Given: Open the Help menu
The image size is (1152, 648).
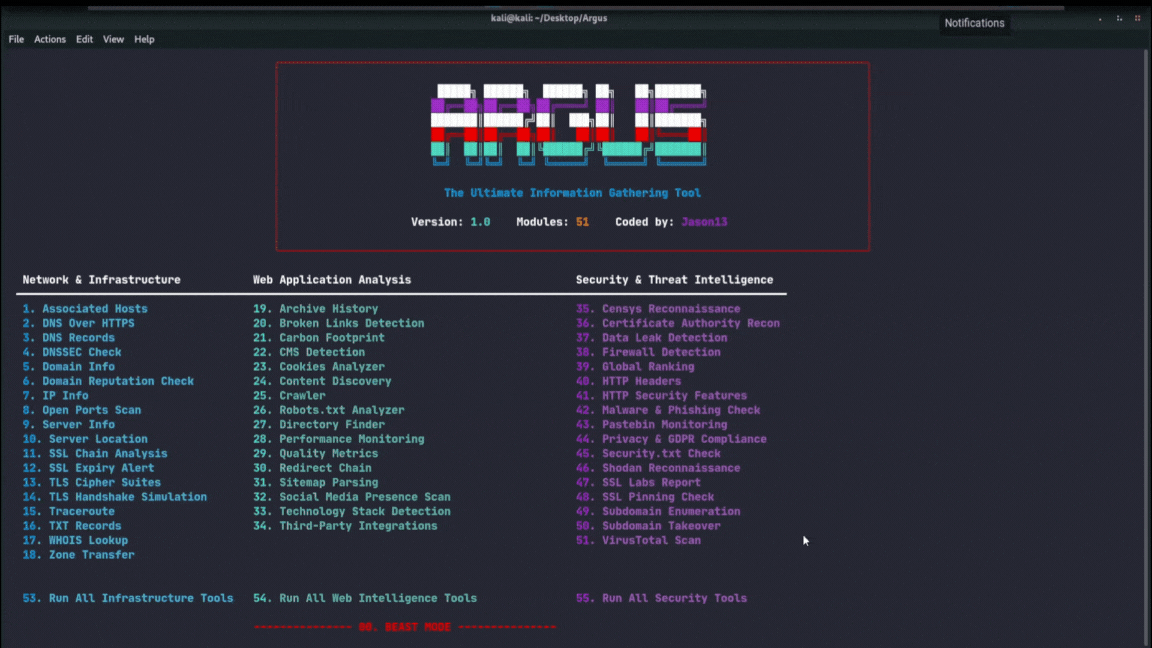Looking at the screenshot, I should click(144, 39).
